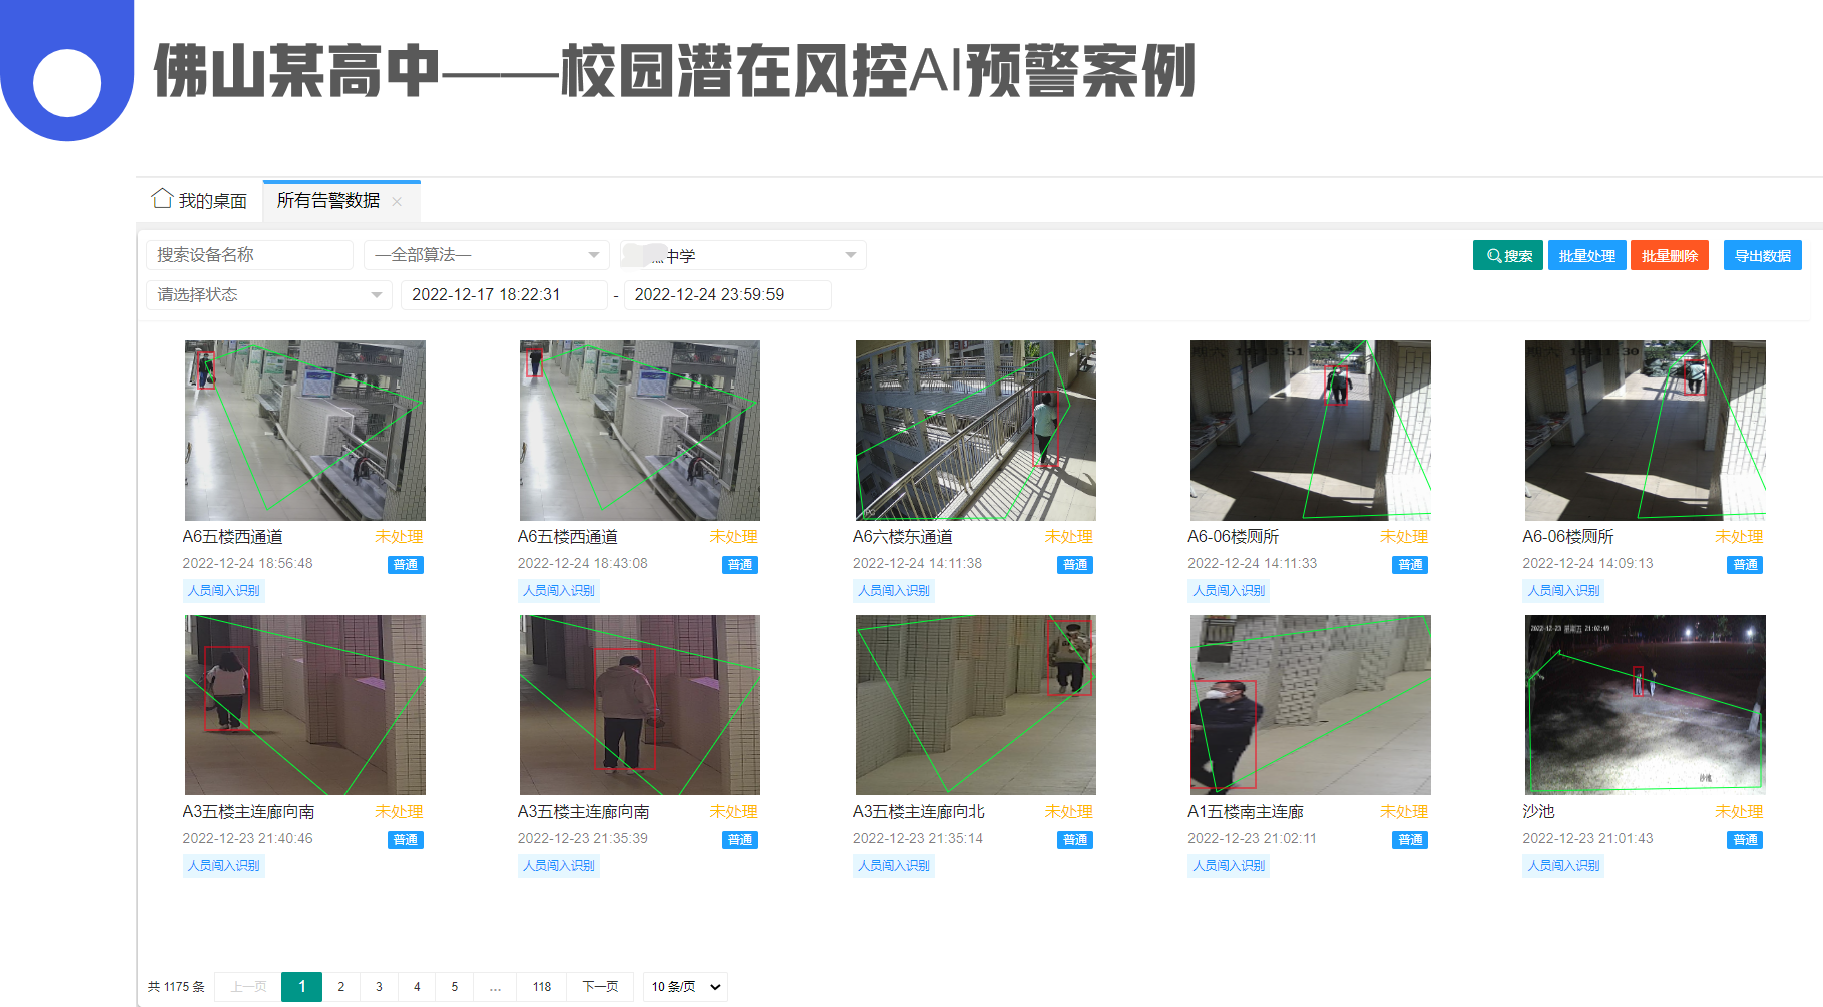Click the 批量处理 button
This screenshot has height=1007, width=1823.
click(x=1587, y=255)
